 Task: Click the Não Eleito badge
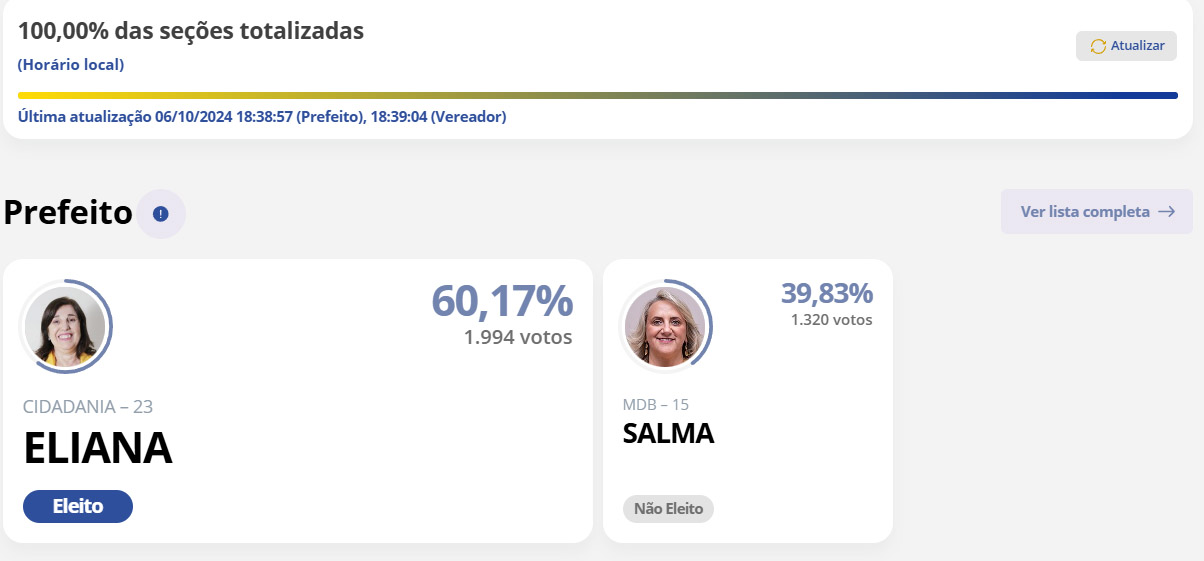[x=668, y=509]
